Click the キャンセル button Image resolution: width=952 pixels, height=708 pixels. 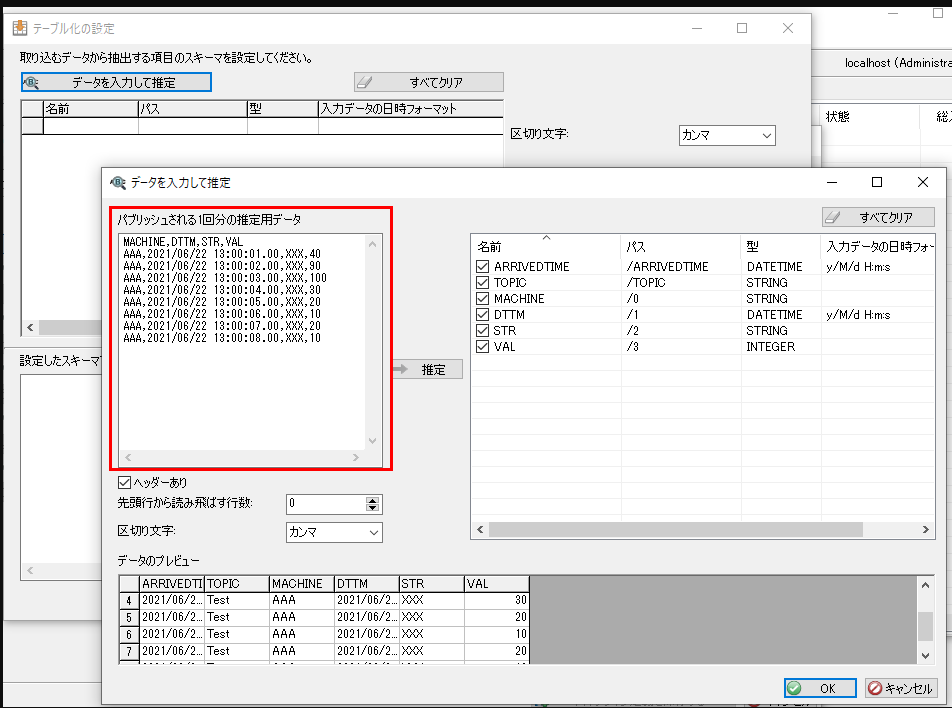pyautogui.click(x=900, y=688)
